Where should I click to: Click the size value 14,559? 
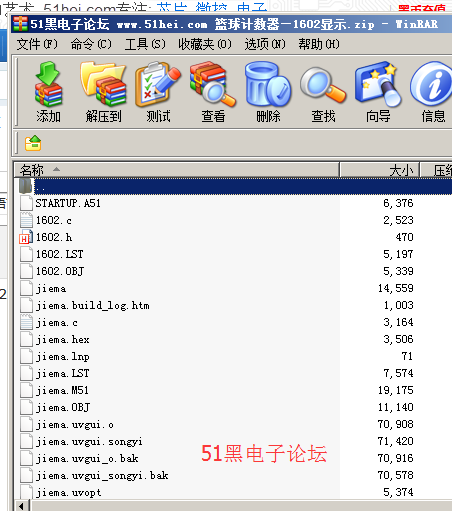coord(396,288)
